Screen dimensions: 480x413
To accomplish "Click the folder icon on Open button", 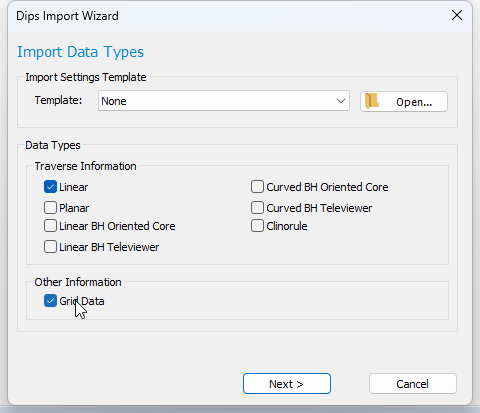I will (x=372, y=101).
